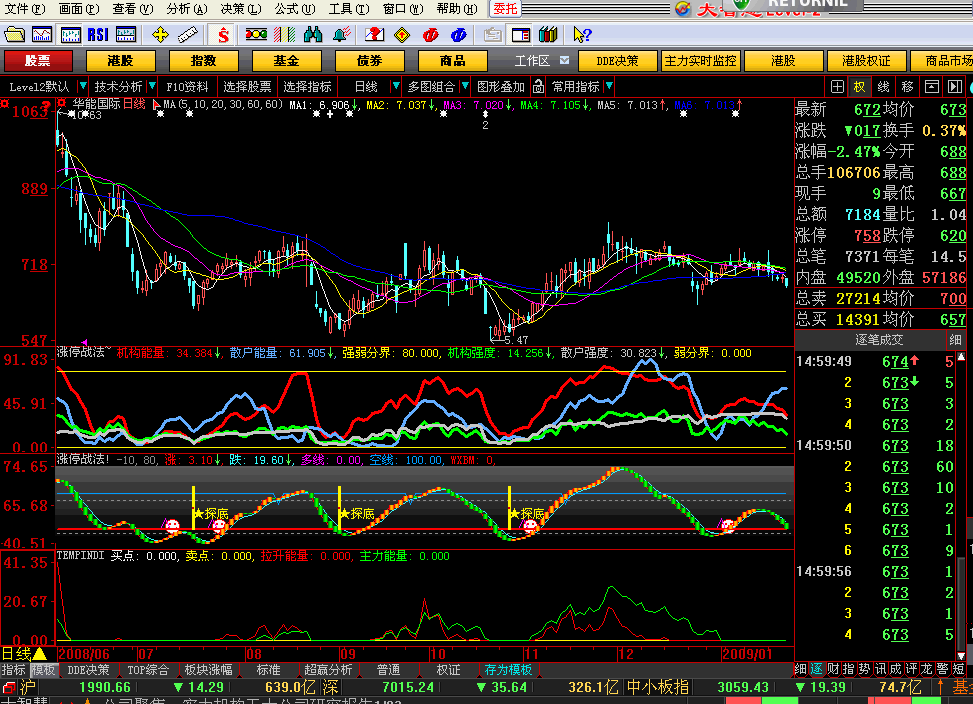Switch right panel to 势 trend view
Screen dimensions: 973x704
pyautogui.click(x=864, y=669)
